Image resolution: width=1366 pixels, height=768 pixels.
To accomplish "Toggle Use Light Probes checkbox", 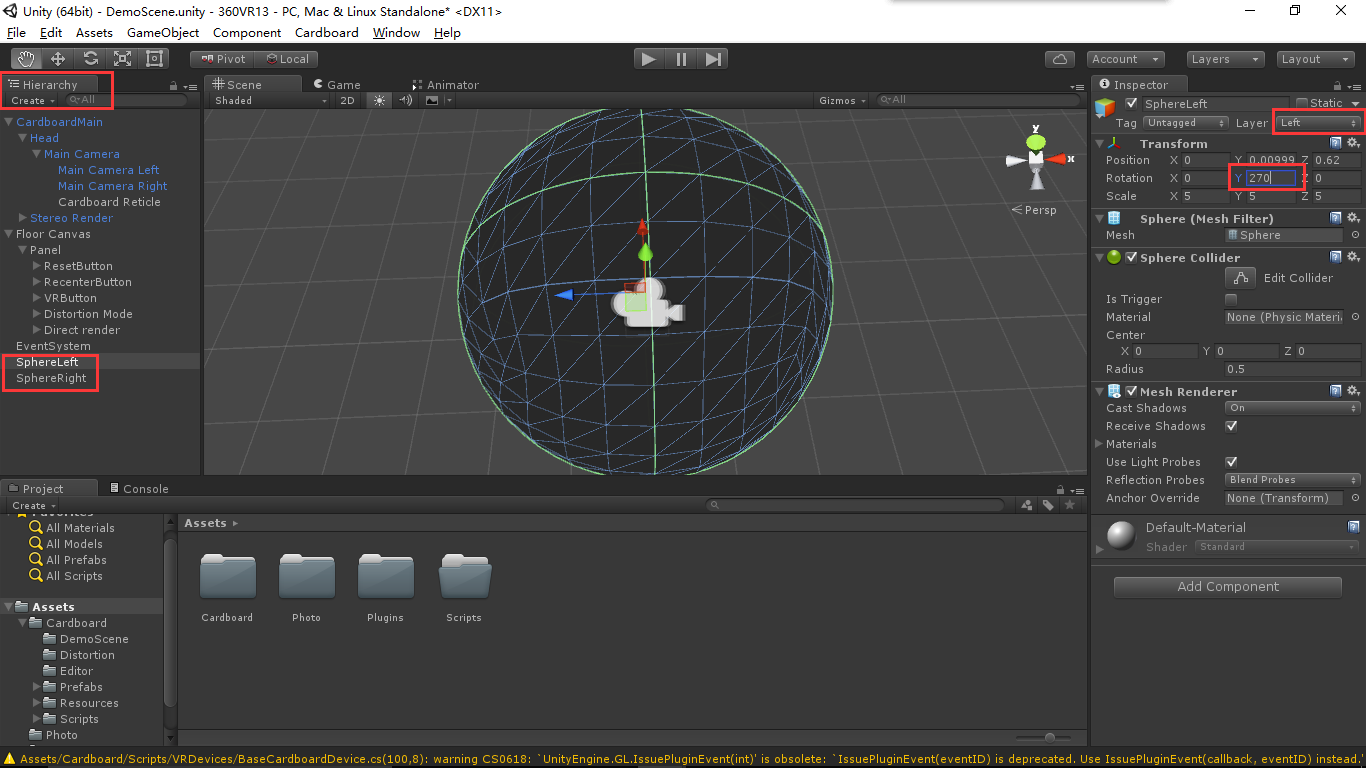I will coord(1231,462).
